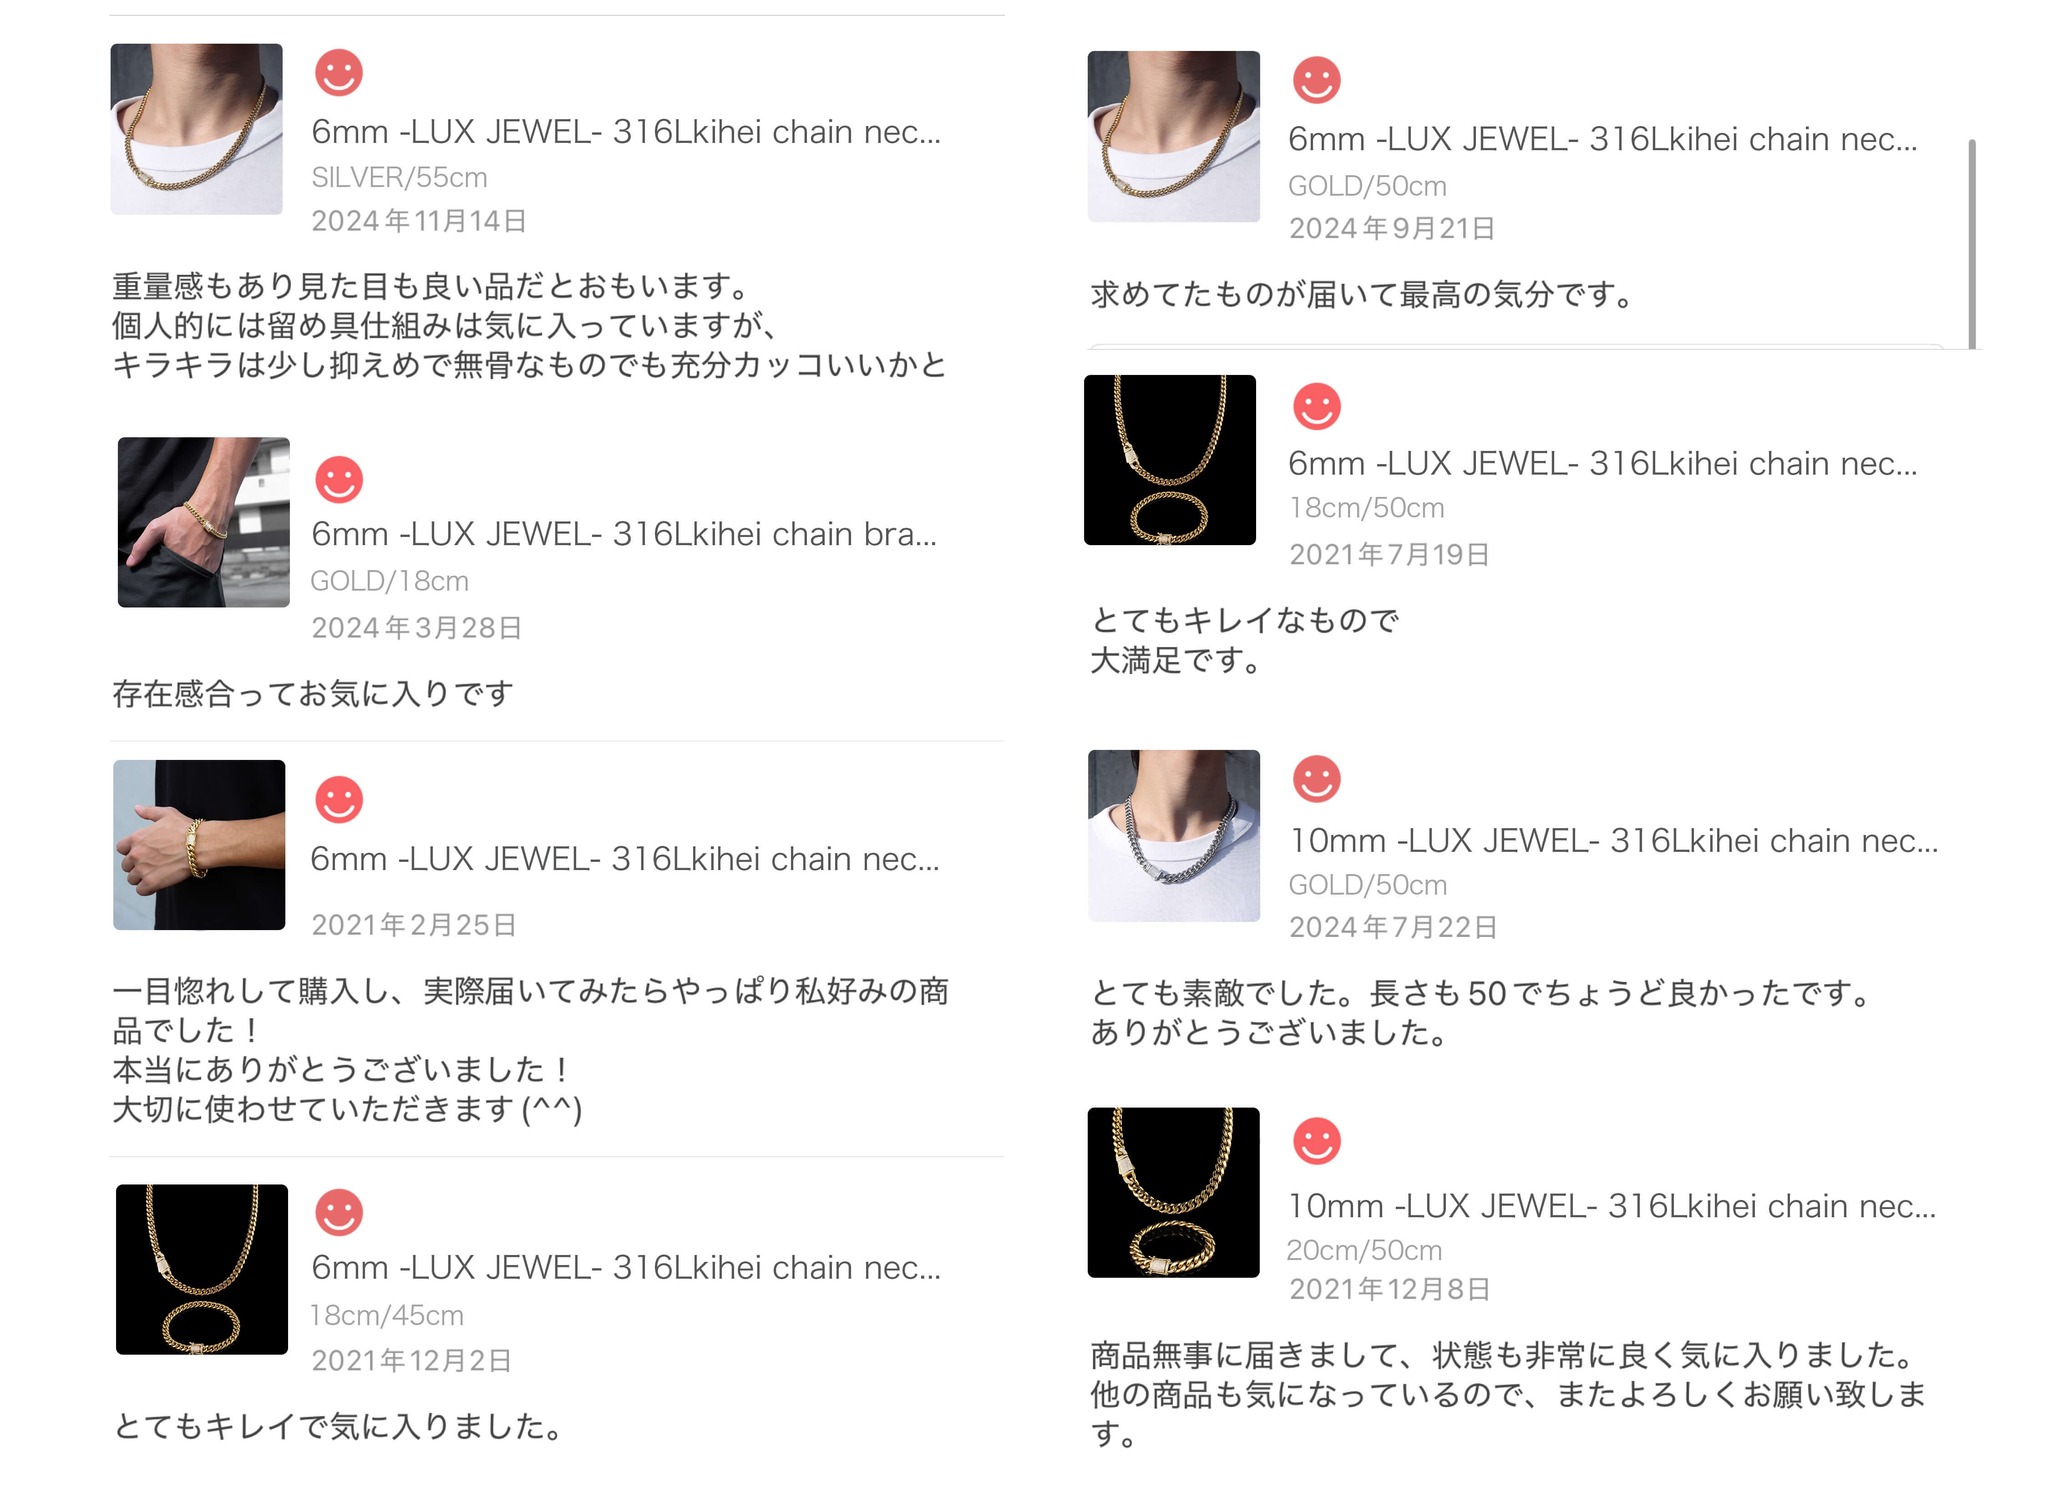Viewport: 2048px width, 1498px height.
Task: Open silver chain necklace thumbnail 10mm review
Action: pos(1174,836)
